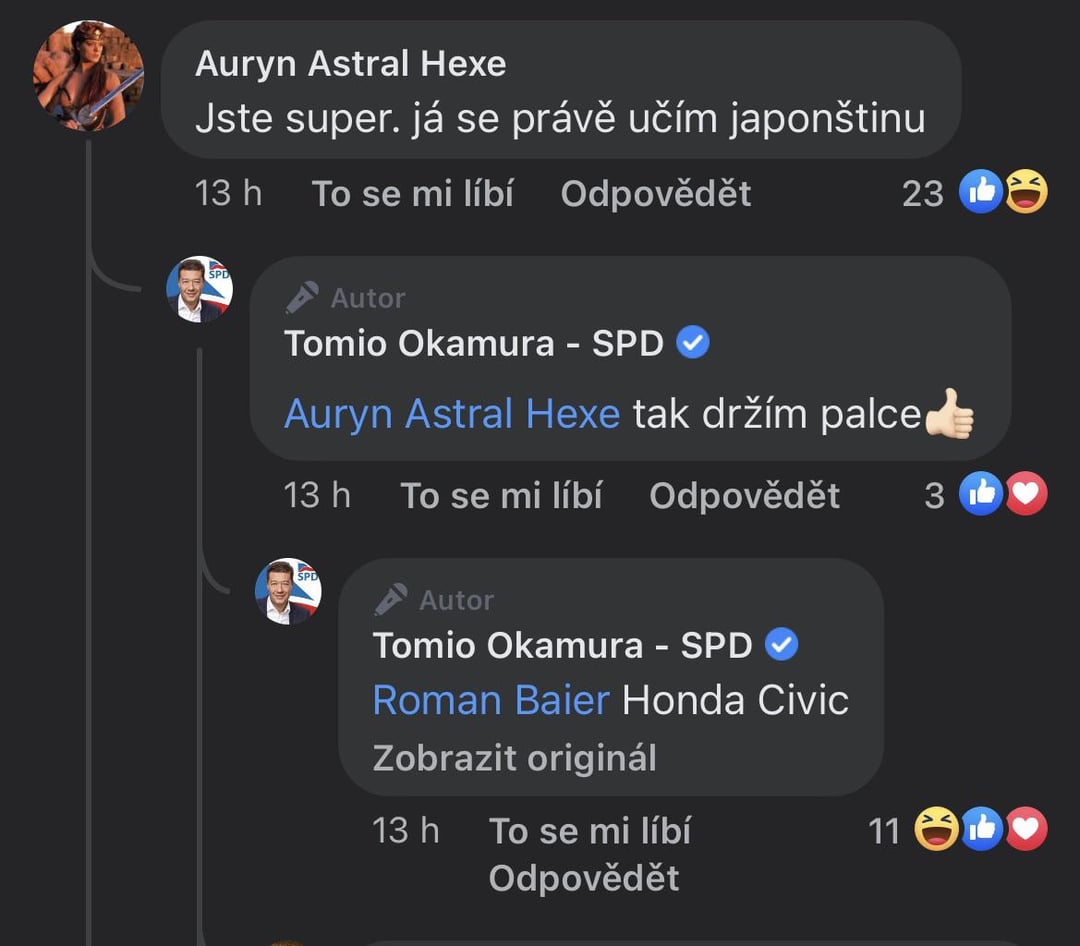Show the original via 'Zobrazit originál'
Screen dimensions: 1080x946
515,758
